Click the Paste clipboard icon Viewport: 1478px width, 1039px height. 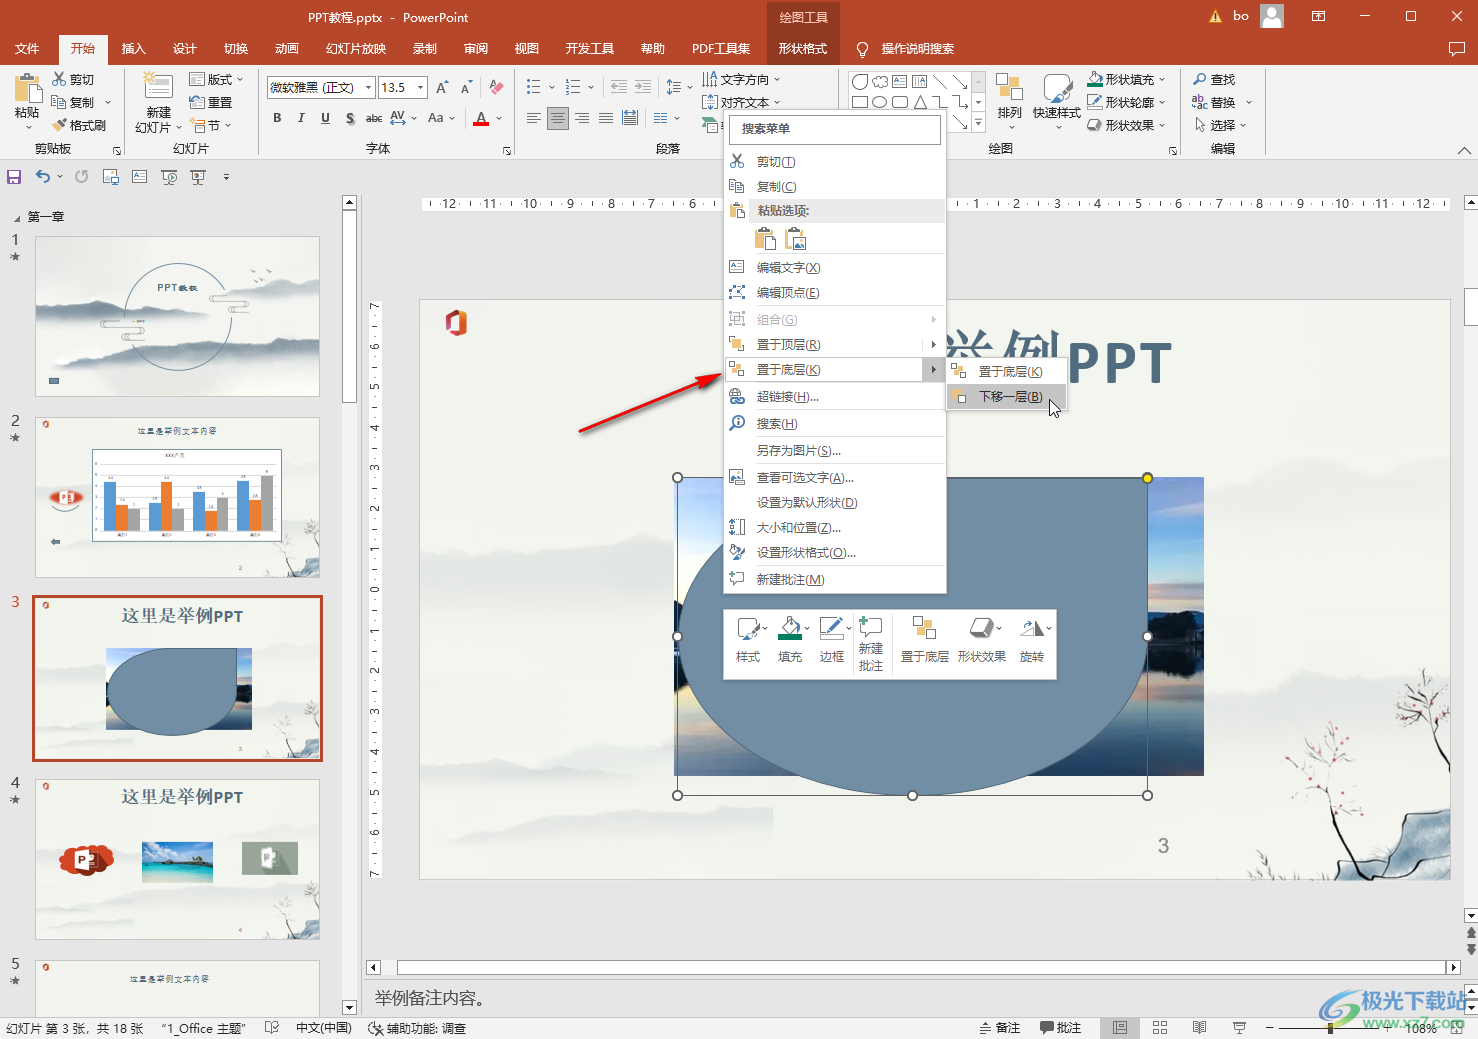tap(27, 89)
